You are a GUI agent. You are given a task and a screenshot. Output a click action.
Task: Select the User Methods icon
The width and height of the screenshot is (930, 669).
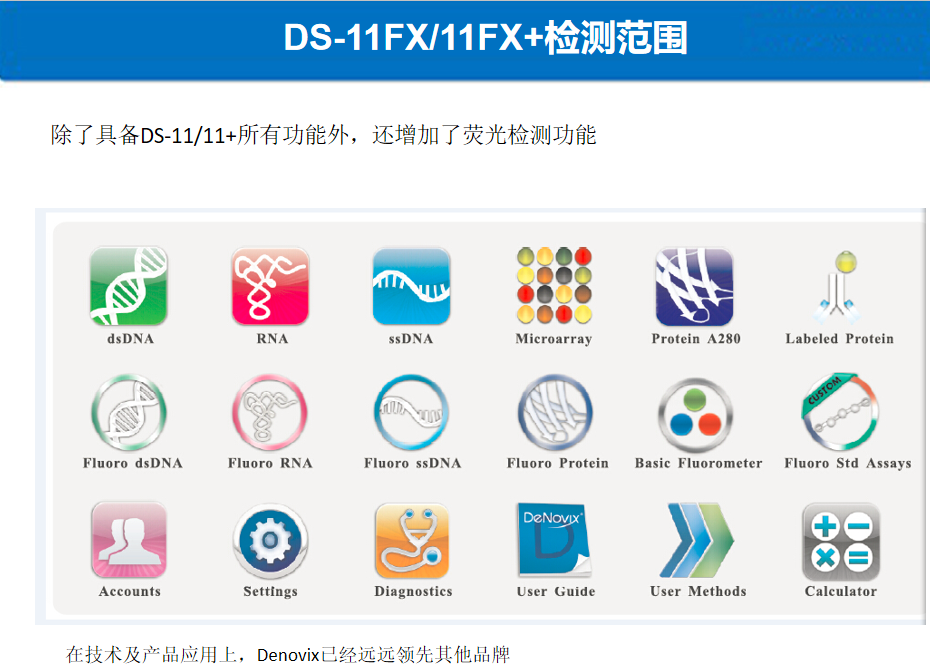pos(697,540)
